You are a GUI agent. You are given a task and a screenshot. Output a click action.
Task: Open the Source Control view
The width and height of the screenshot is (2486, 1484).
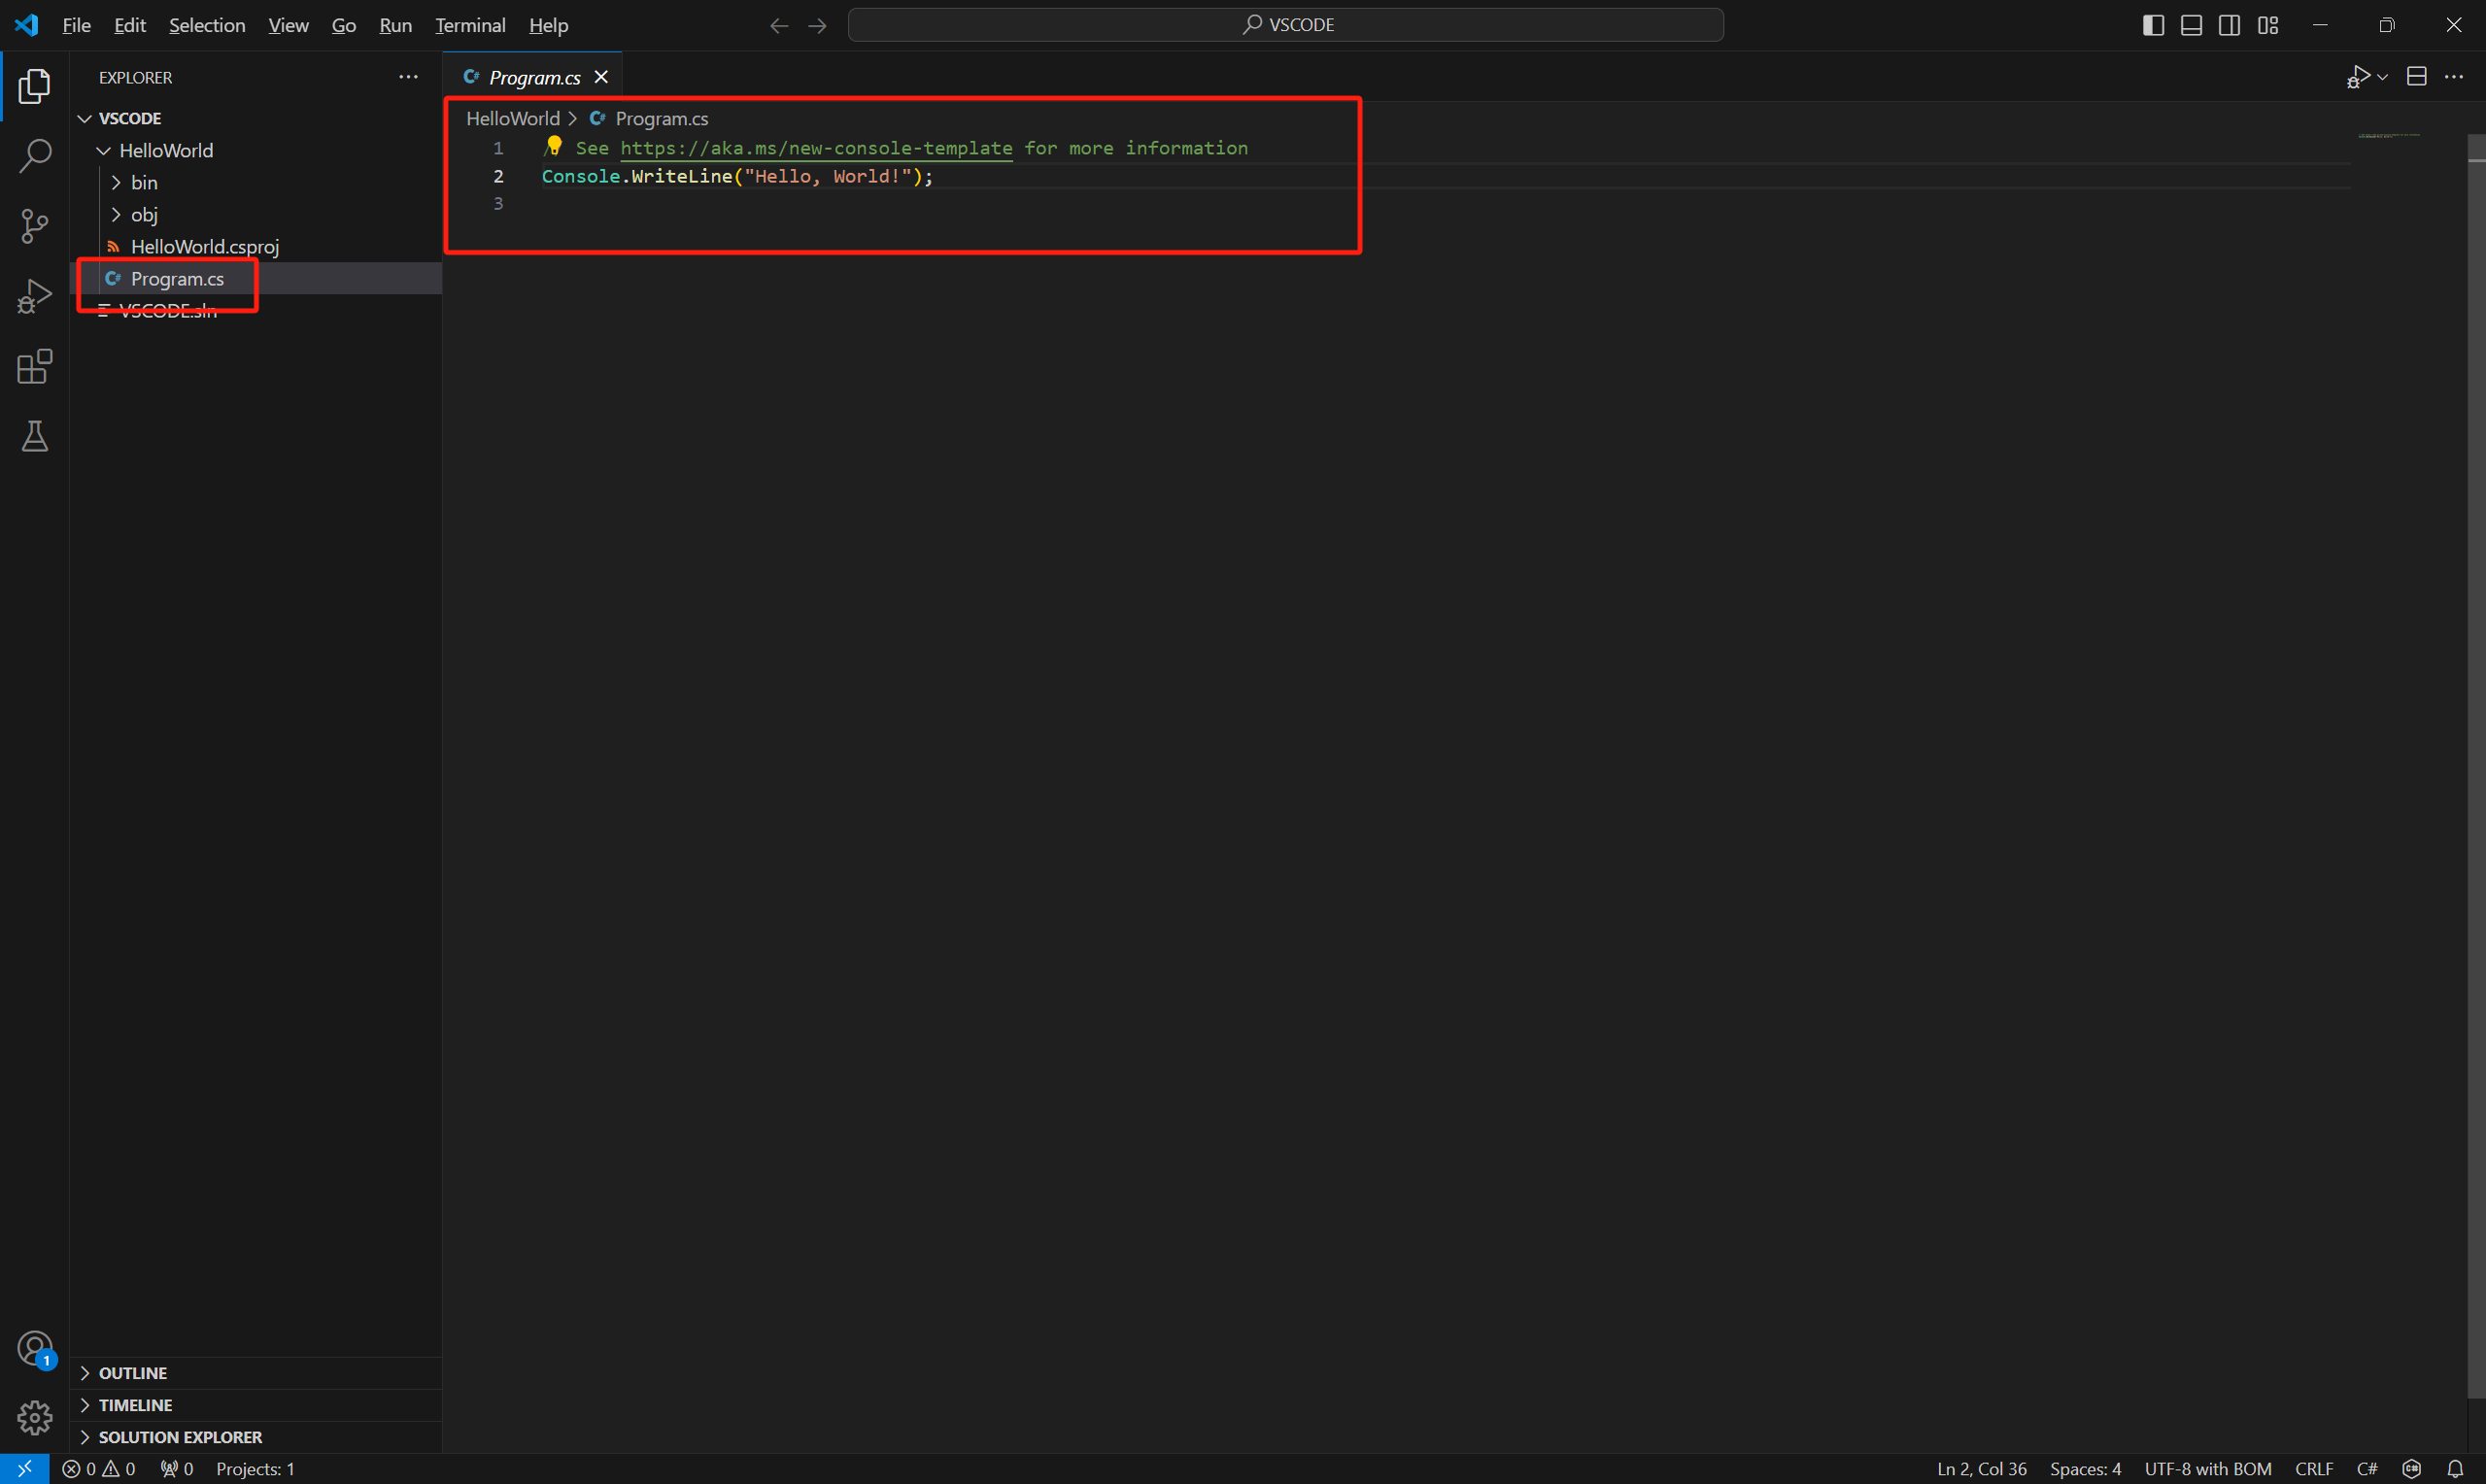(34, 226)
